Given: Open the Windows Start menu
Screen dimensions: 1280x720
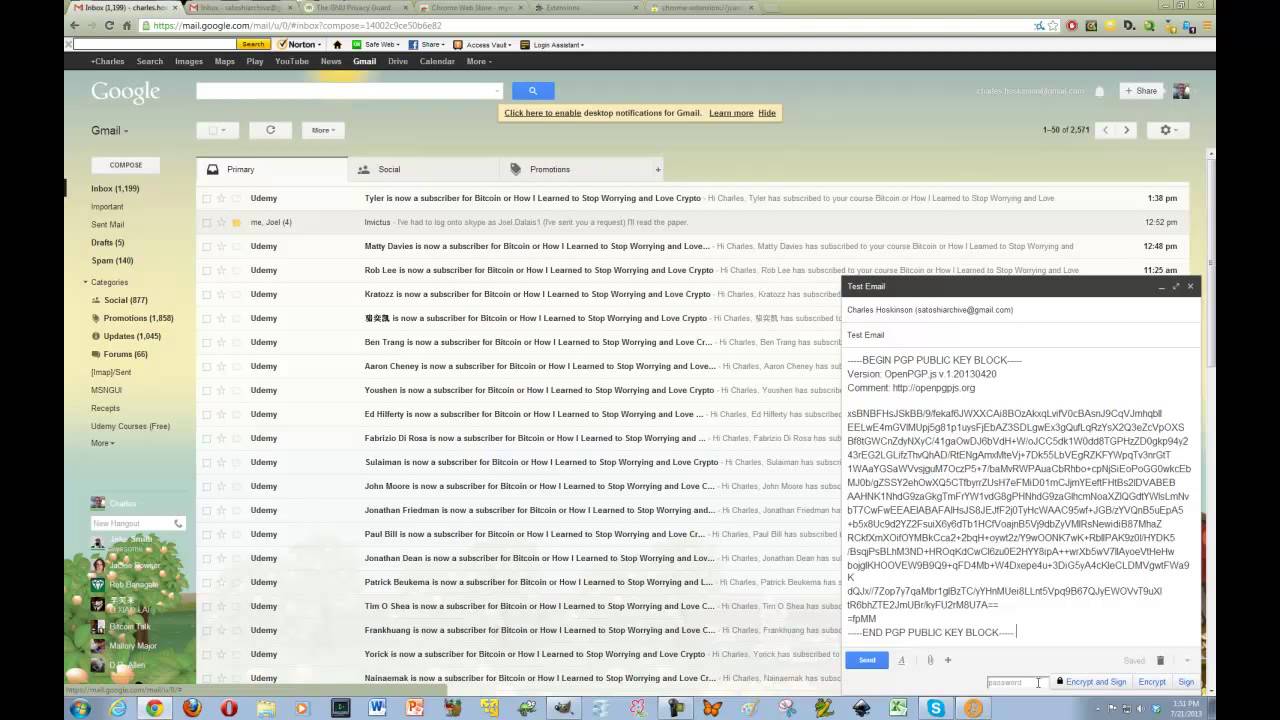Looking at the screenshot, I should coord(80,708).
